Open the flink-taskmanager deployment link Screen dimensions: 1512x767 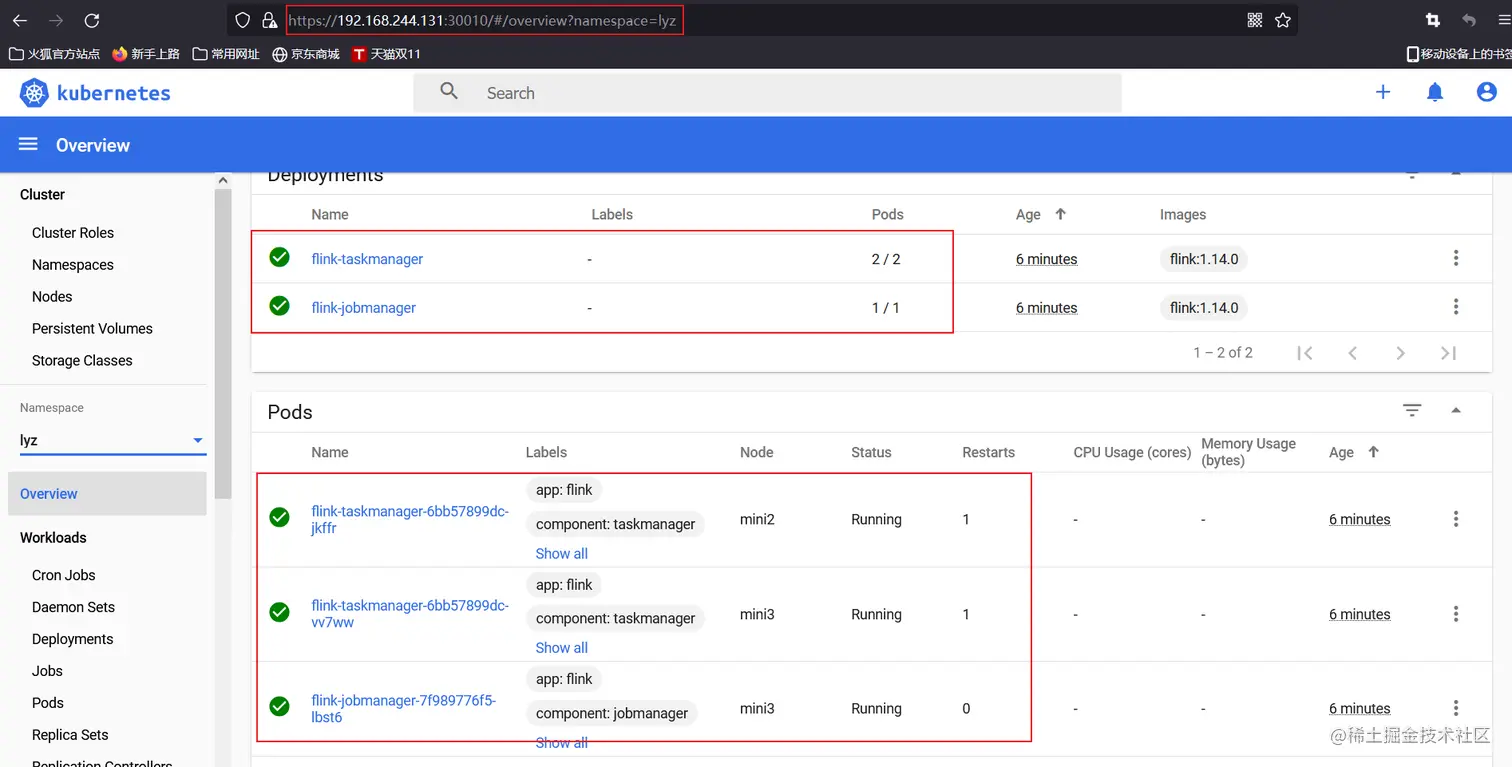click(367, 259)
